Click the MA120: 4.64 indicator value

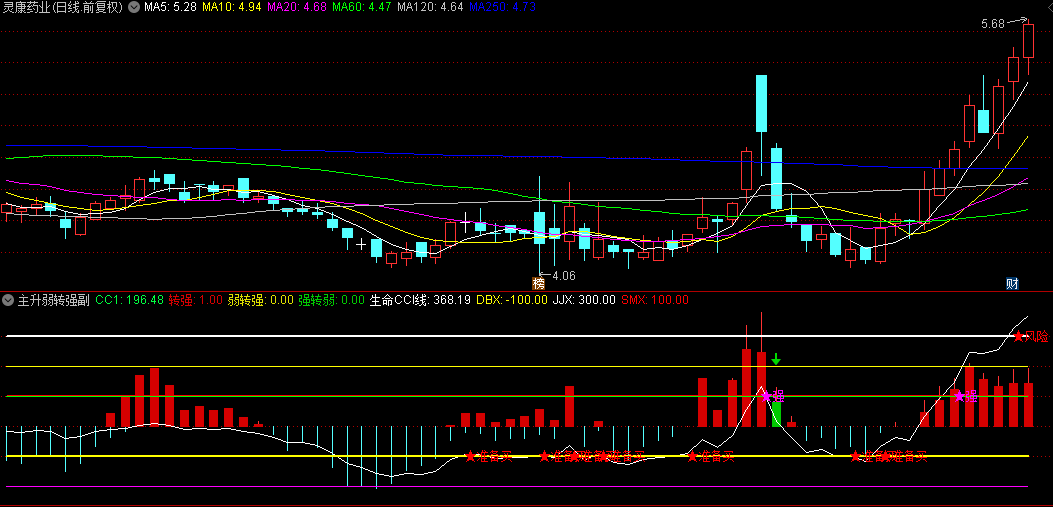point(430,7)
